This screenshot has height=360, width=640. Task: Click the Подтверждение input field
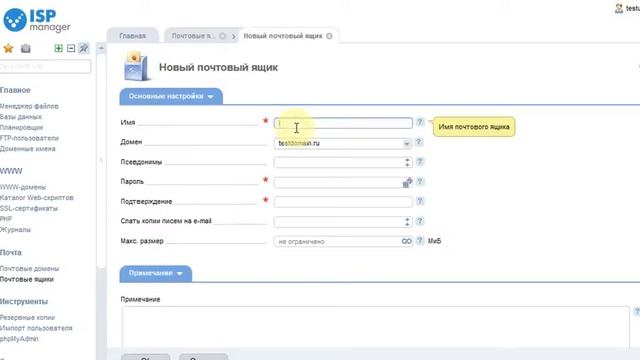(x=343, y=202)
